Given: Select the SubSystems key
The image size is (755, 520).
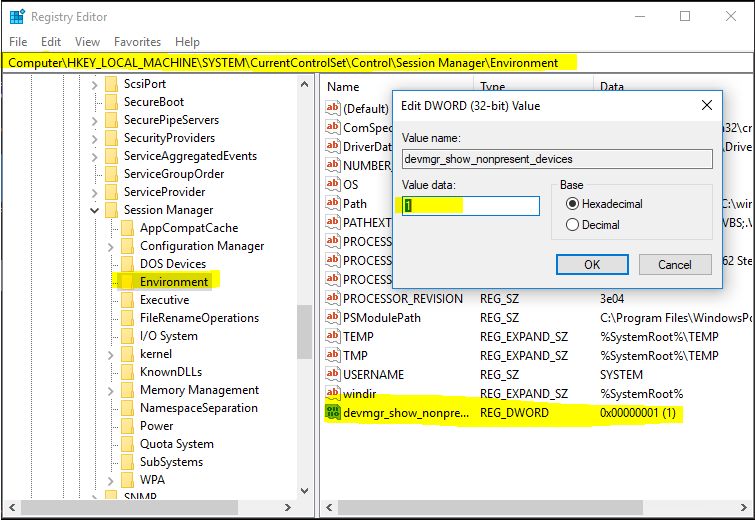Looking at the screenshot, I should 171,462.
